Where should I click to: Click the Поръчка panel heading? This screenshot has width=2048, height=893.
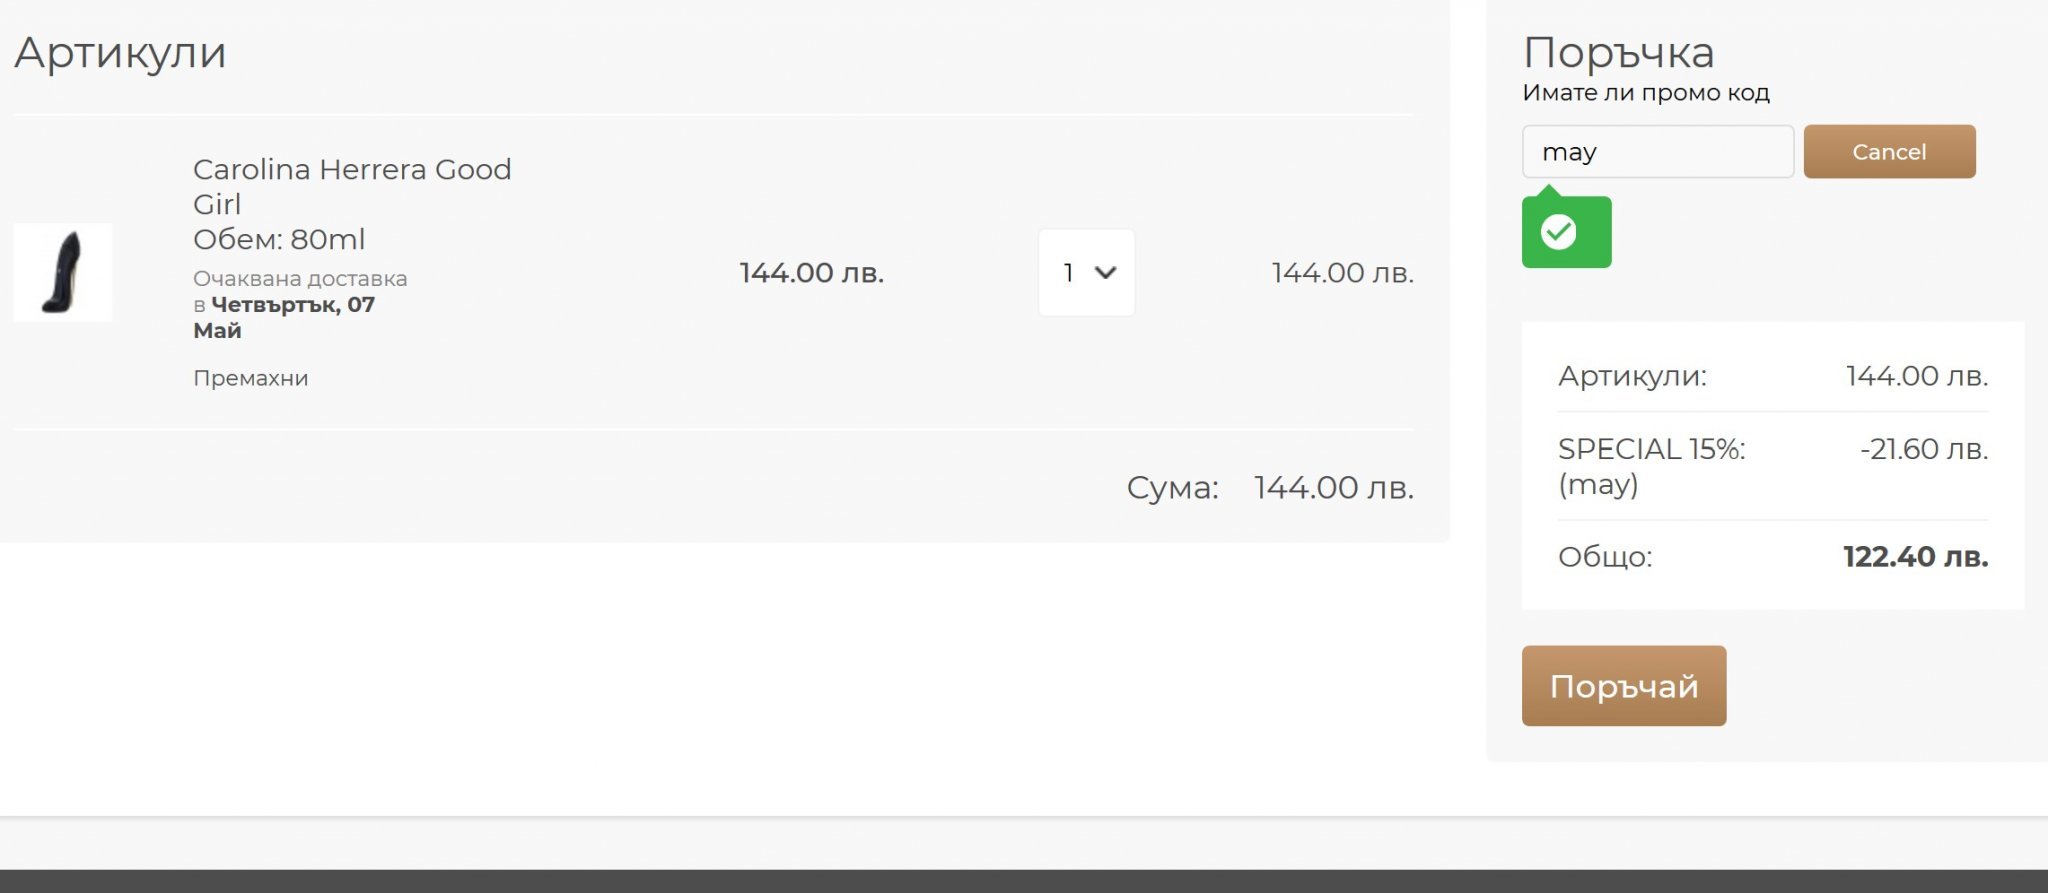tap(1618, 52)
